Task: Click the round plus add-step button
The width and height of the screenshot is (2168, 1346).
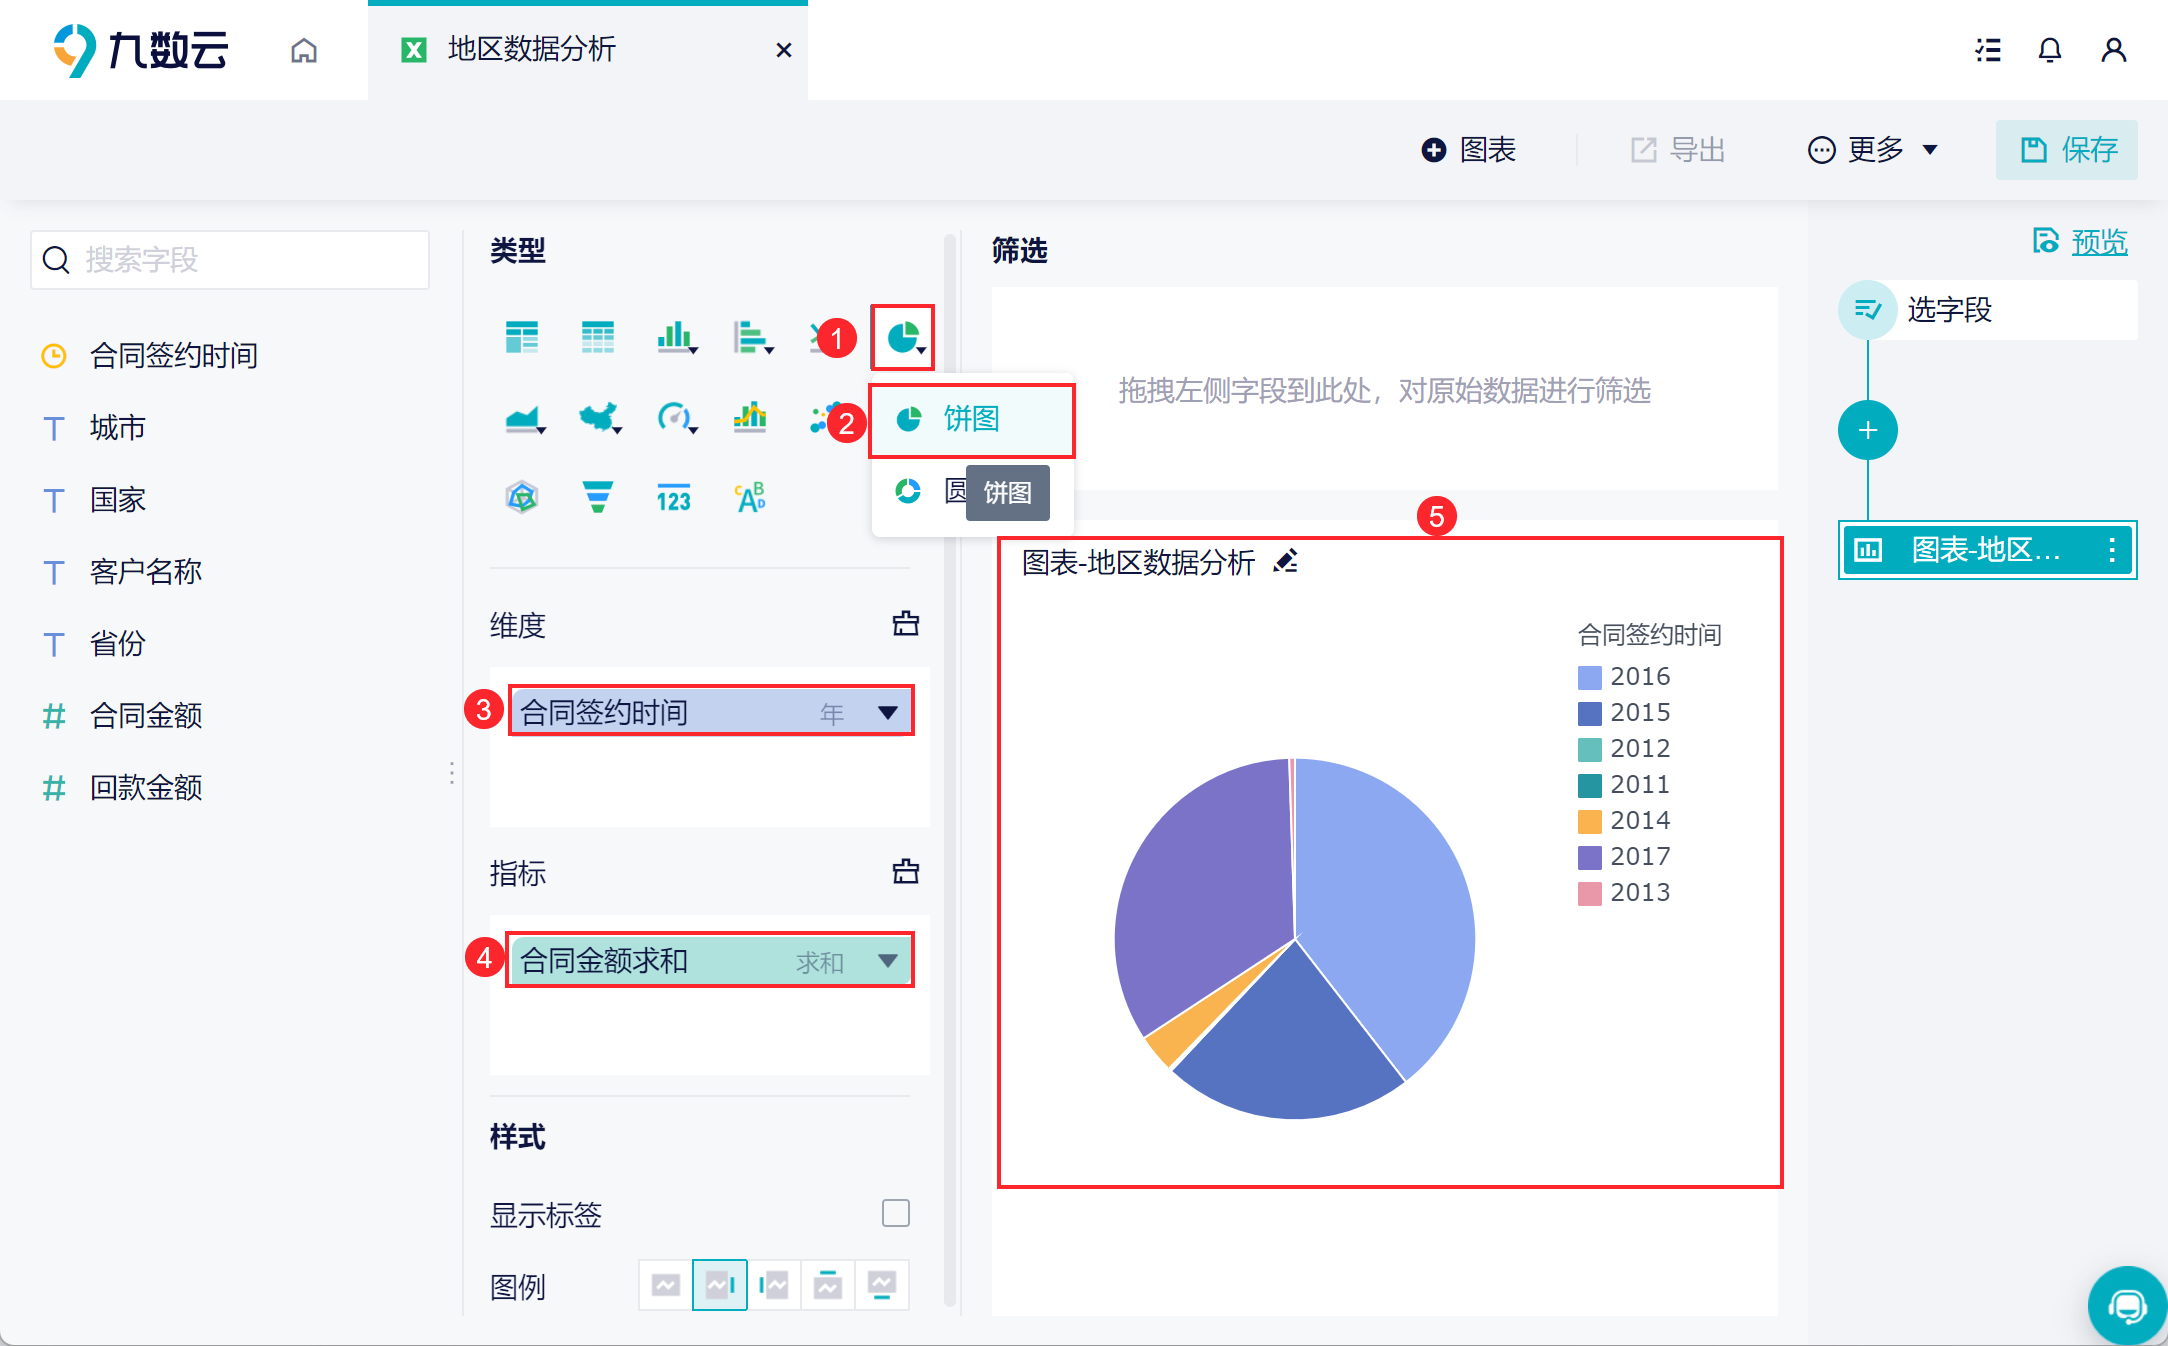Action: pyautogui.click(x=1867, y=431)
